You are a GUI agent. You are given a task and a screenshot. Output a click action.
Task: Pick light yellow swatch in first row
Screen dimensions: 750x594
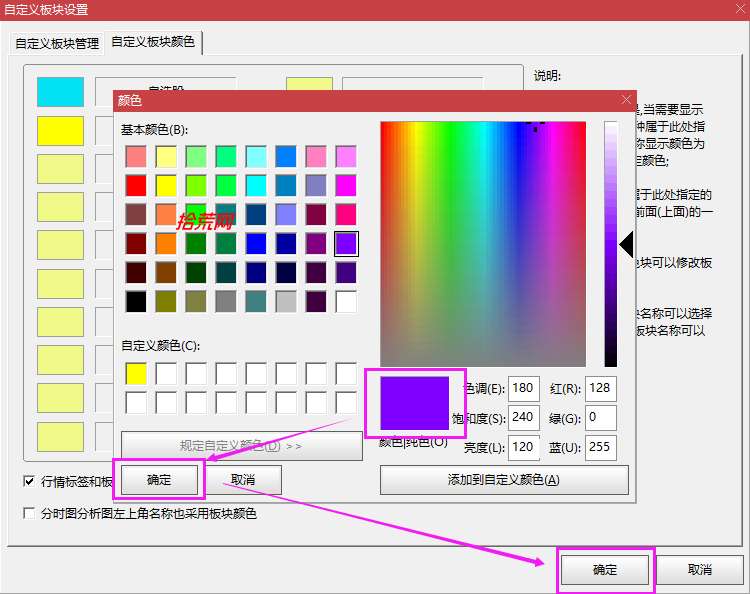(166, 156)
